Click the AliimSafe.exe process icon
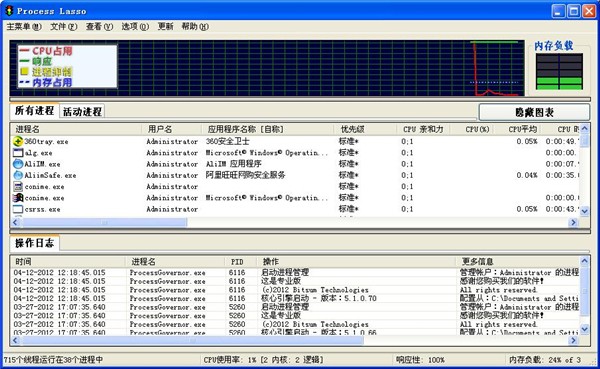Screen dimensions: 600x369 [18, 175]
